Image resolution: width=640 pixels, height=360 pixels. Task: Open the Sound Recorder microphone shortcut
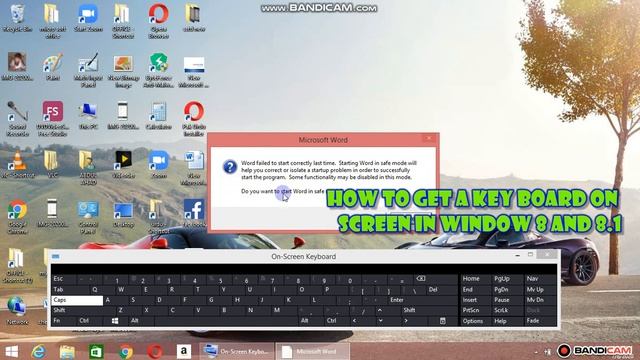18,119
